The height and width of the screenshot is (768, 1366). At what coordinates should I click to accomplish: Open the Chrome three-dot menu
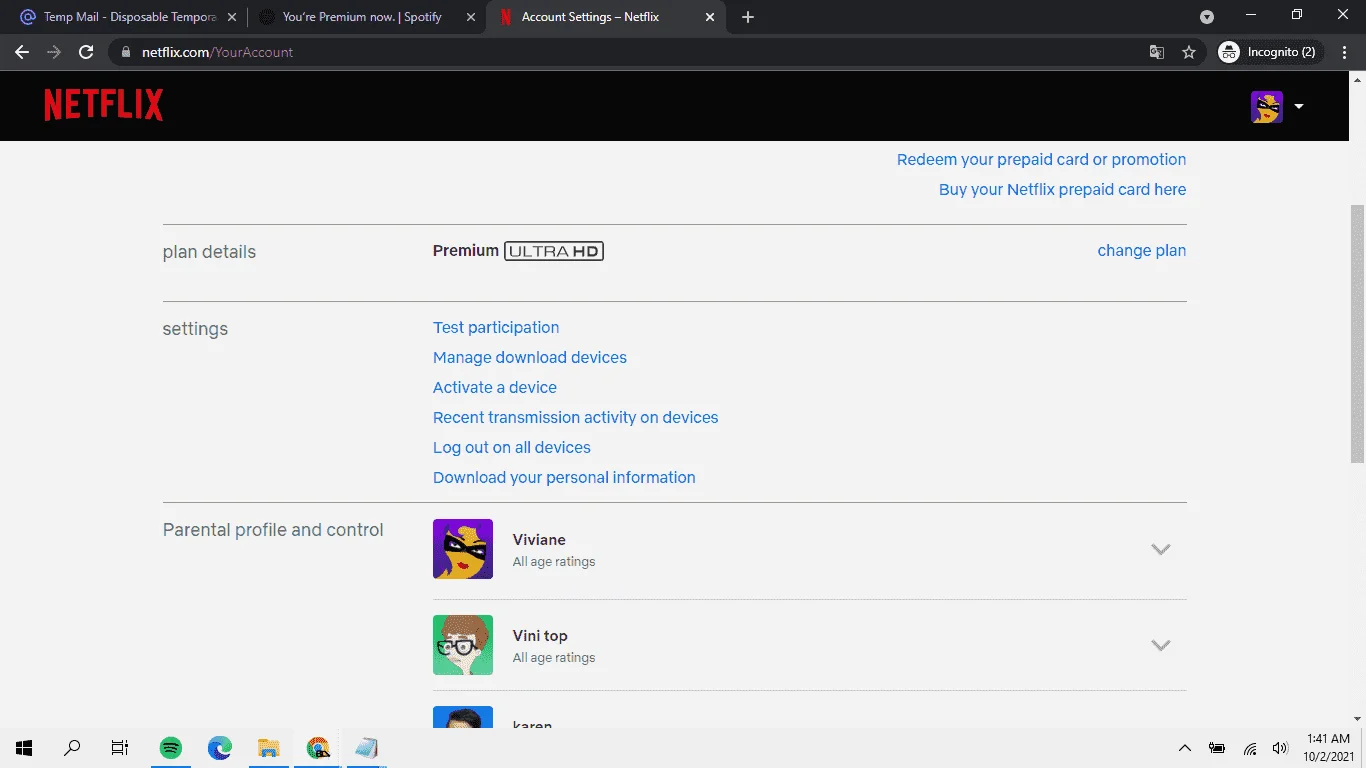tap(1344, 52)
